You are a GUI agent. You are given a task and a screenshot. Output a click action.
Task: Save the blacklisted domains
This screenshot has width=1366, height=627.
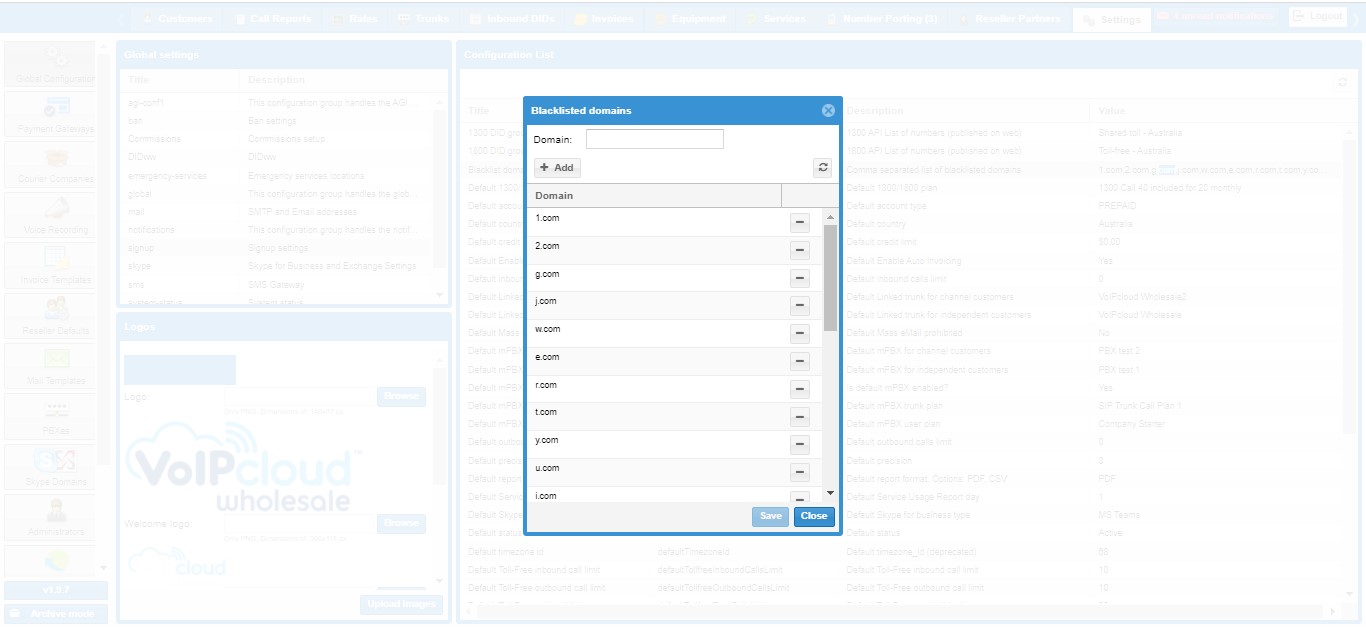[x=770, y=516]
